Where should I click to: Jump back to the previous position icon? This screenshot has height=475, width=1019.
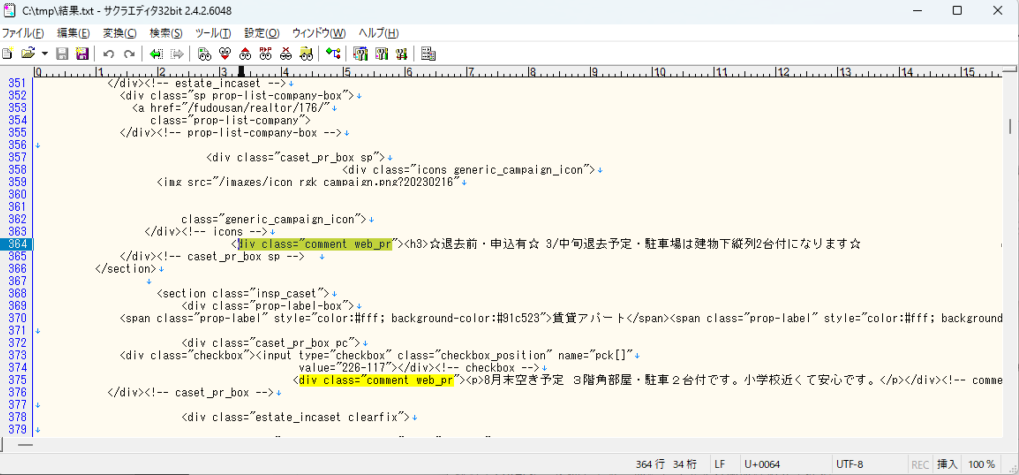[156, 53]
